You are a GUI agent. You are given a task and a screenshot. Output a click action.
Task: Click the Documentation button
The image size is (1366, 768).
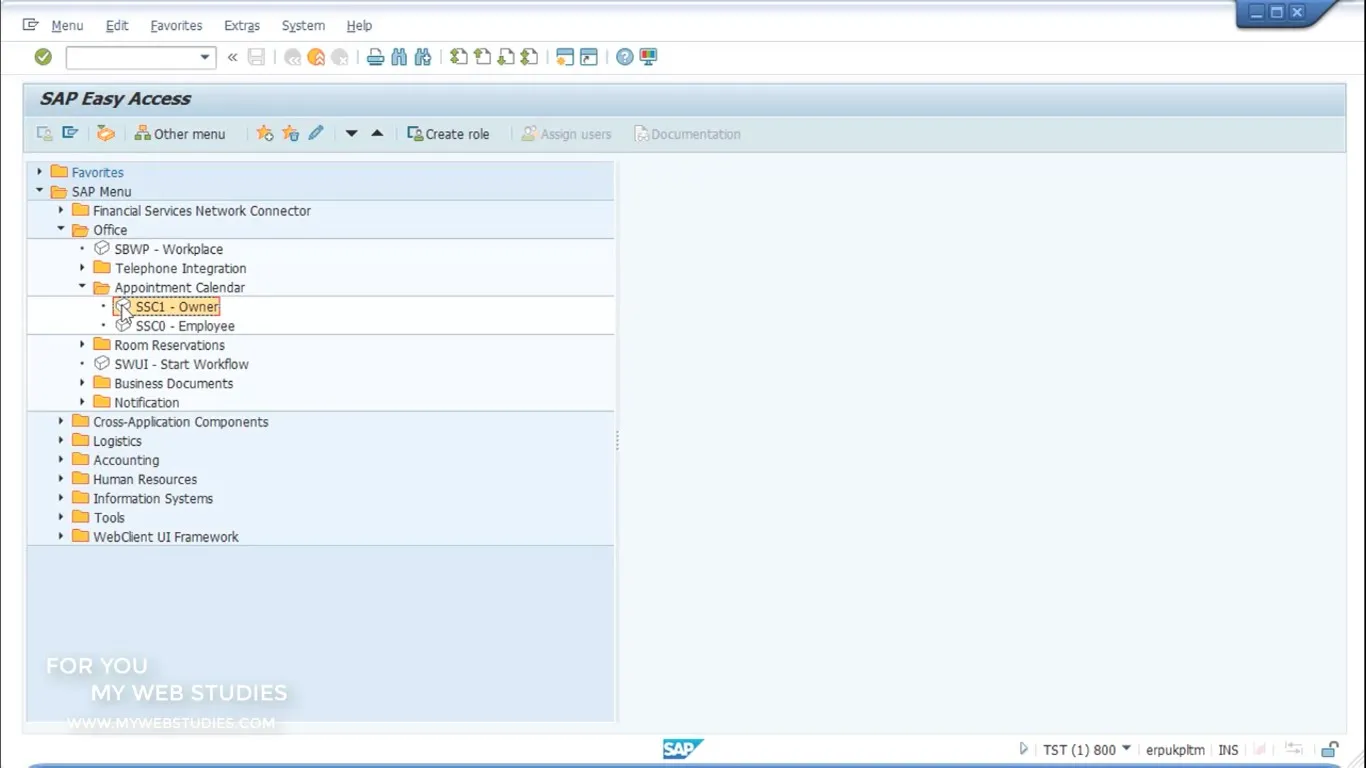[x=688, y=133]
